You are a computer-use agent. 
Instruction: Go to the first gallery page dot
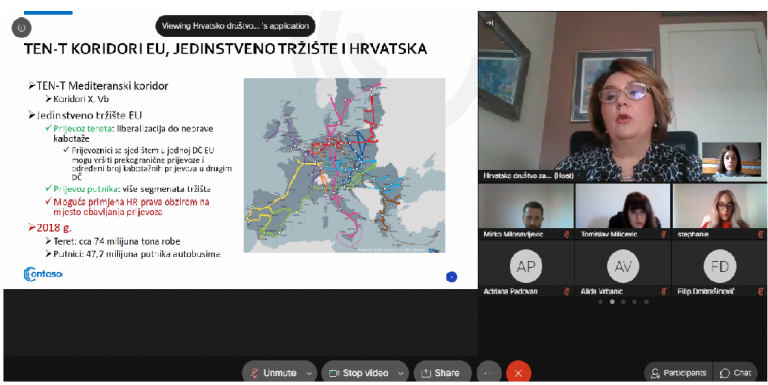600,302
